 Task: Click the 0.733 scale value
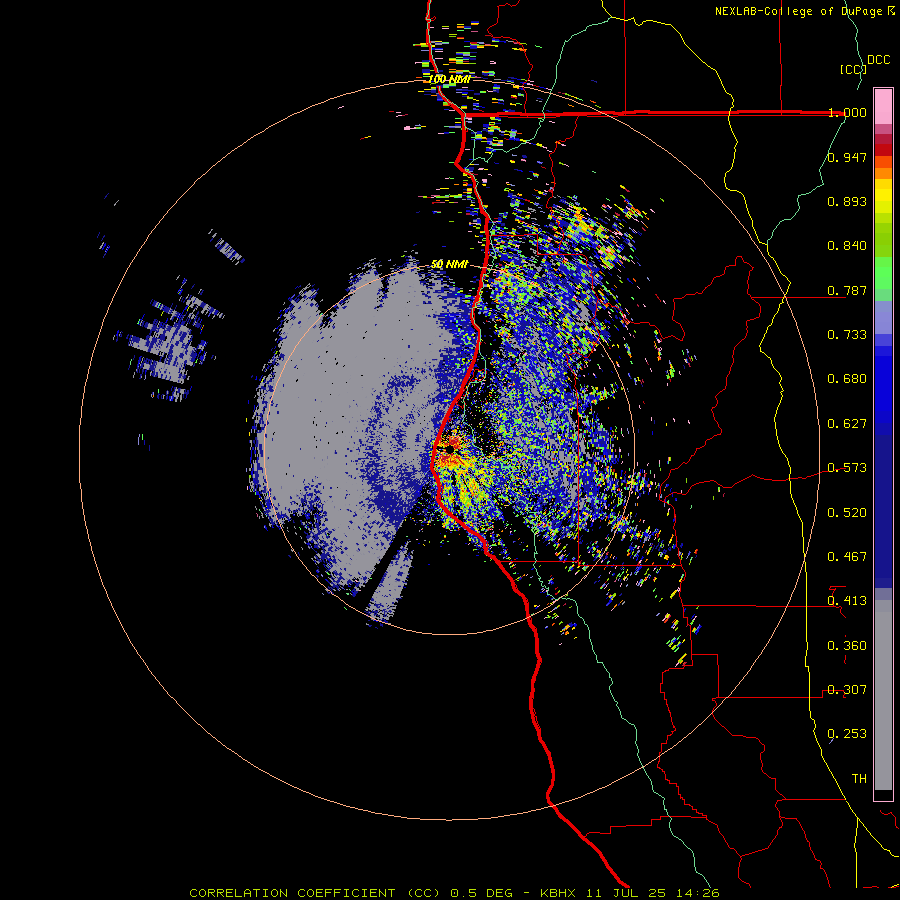(847, 335)
